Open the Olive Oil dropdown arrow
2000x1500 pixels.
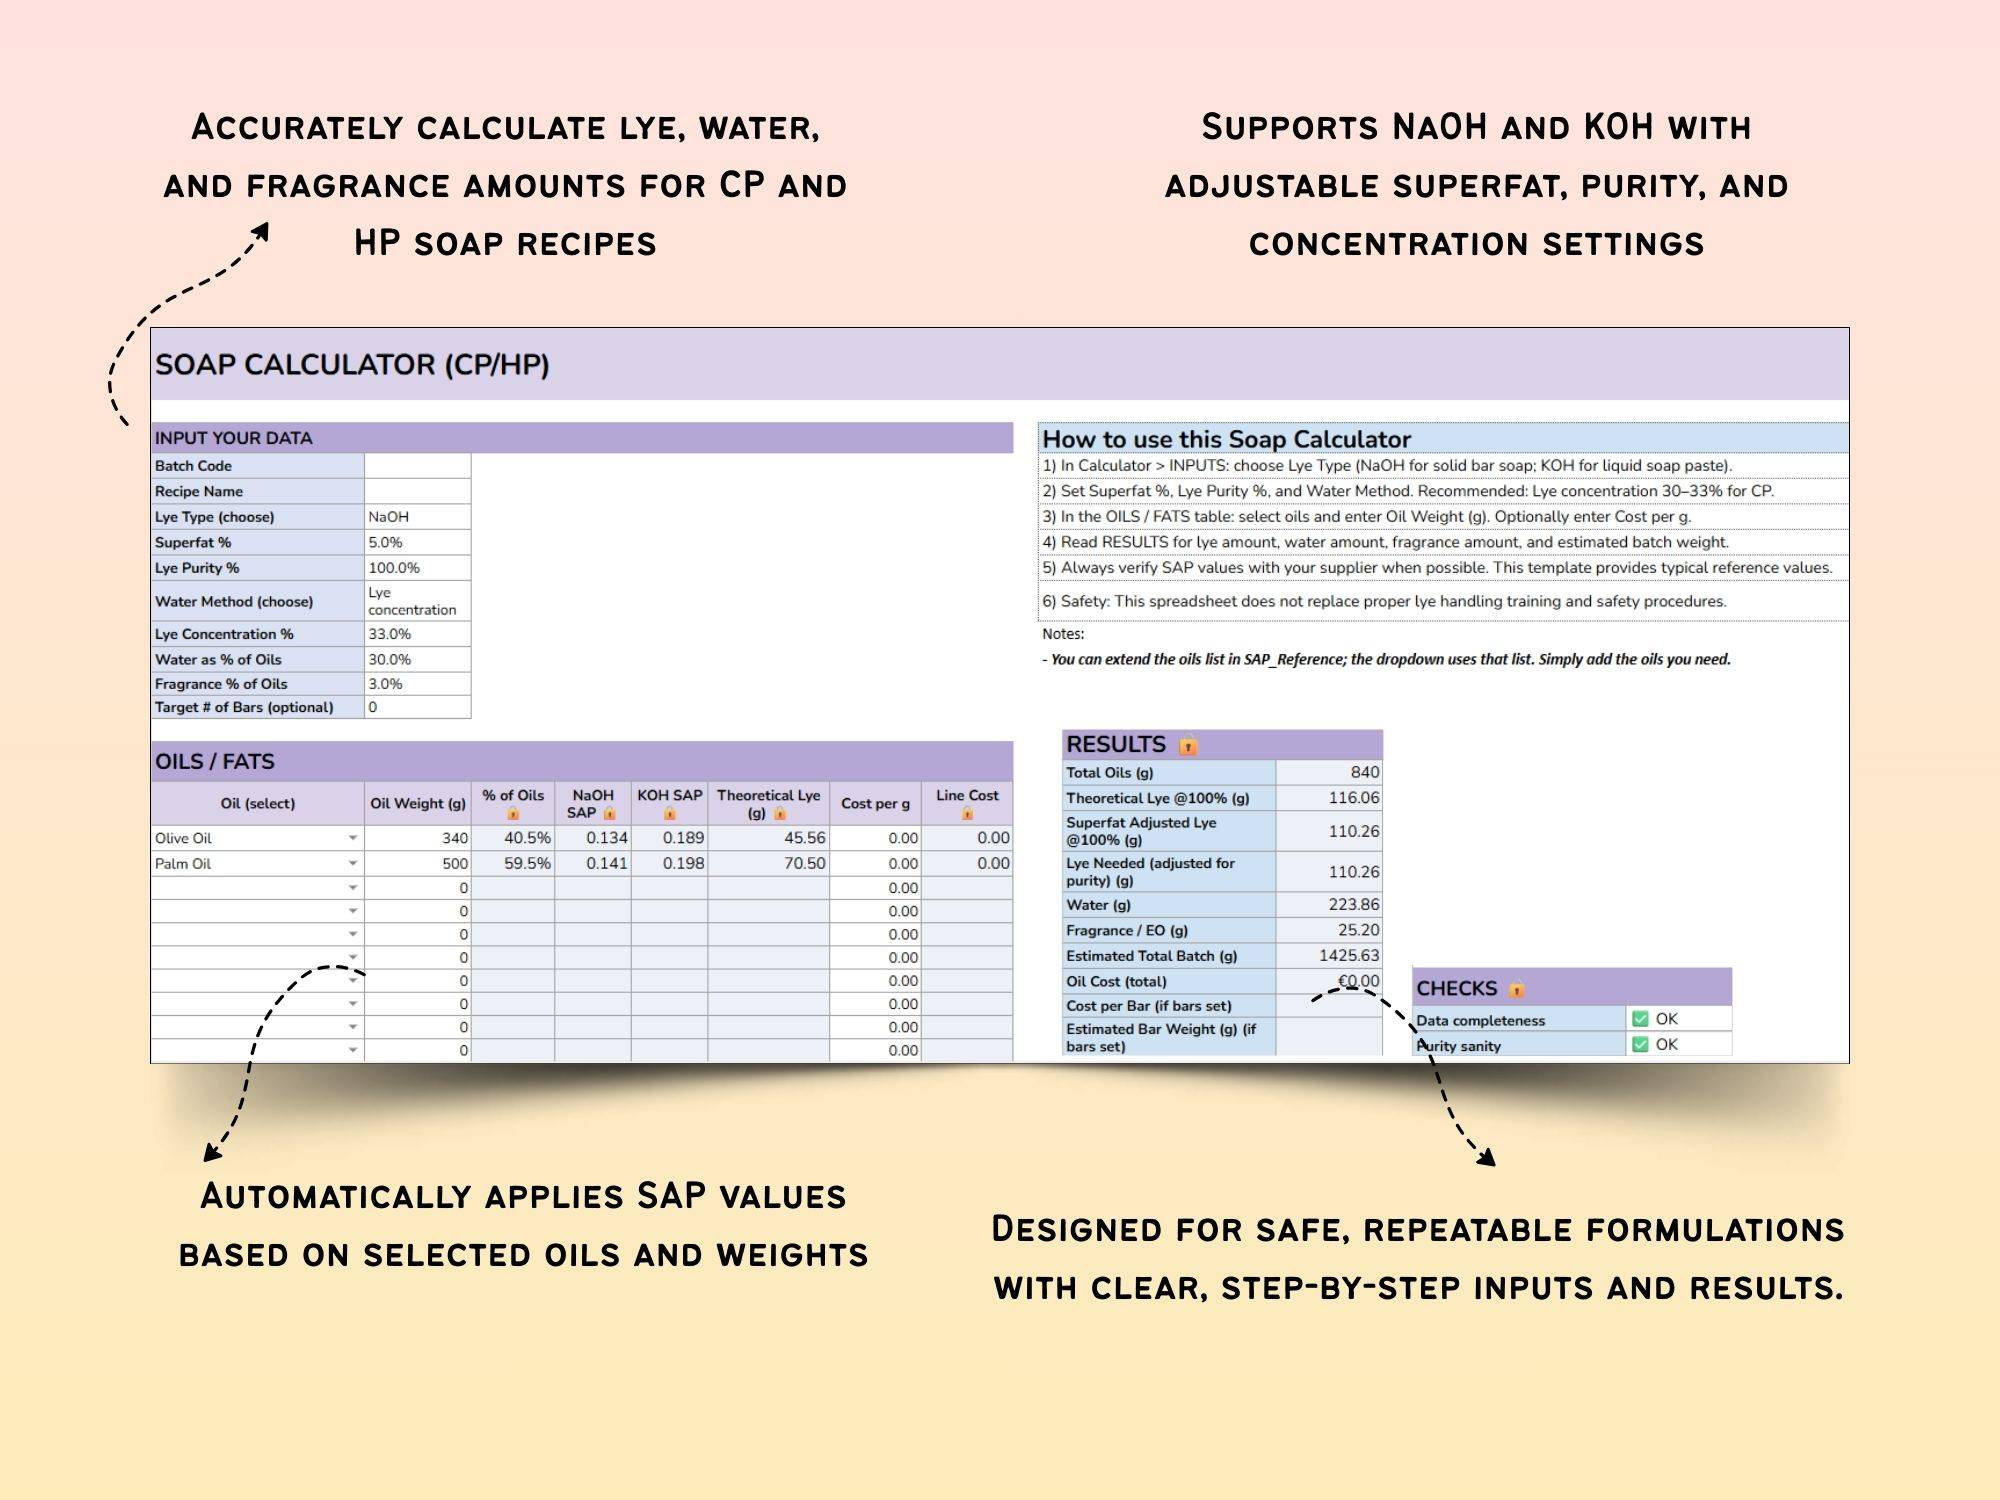click(353, 838)
